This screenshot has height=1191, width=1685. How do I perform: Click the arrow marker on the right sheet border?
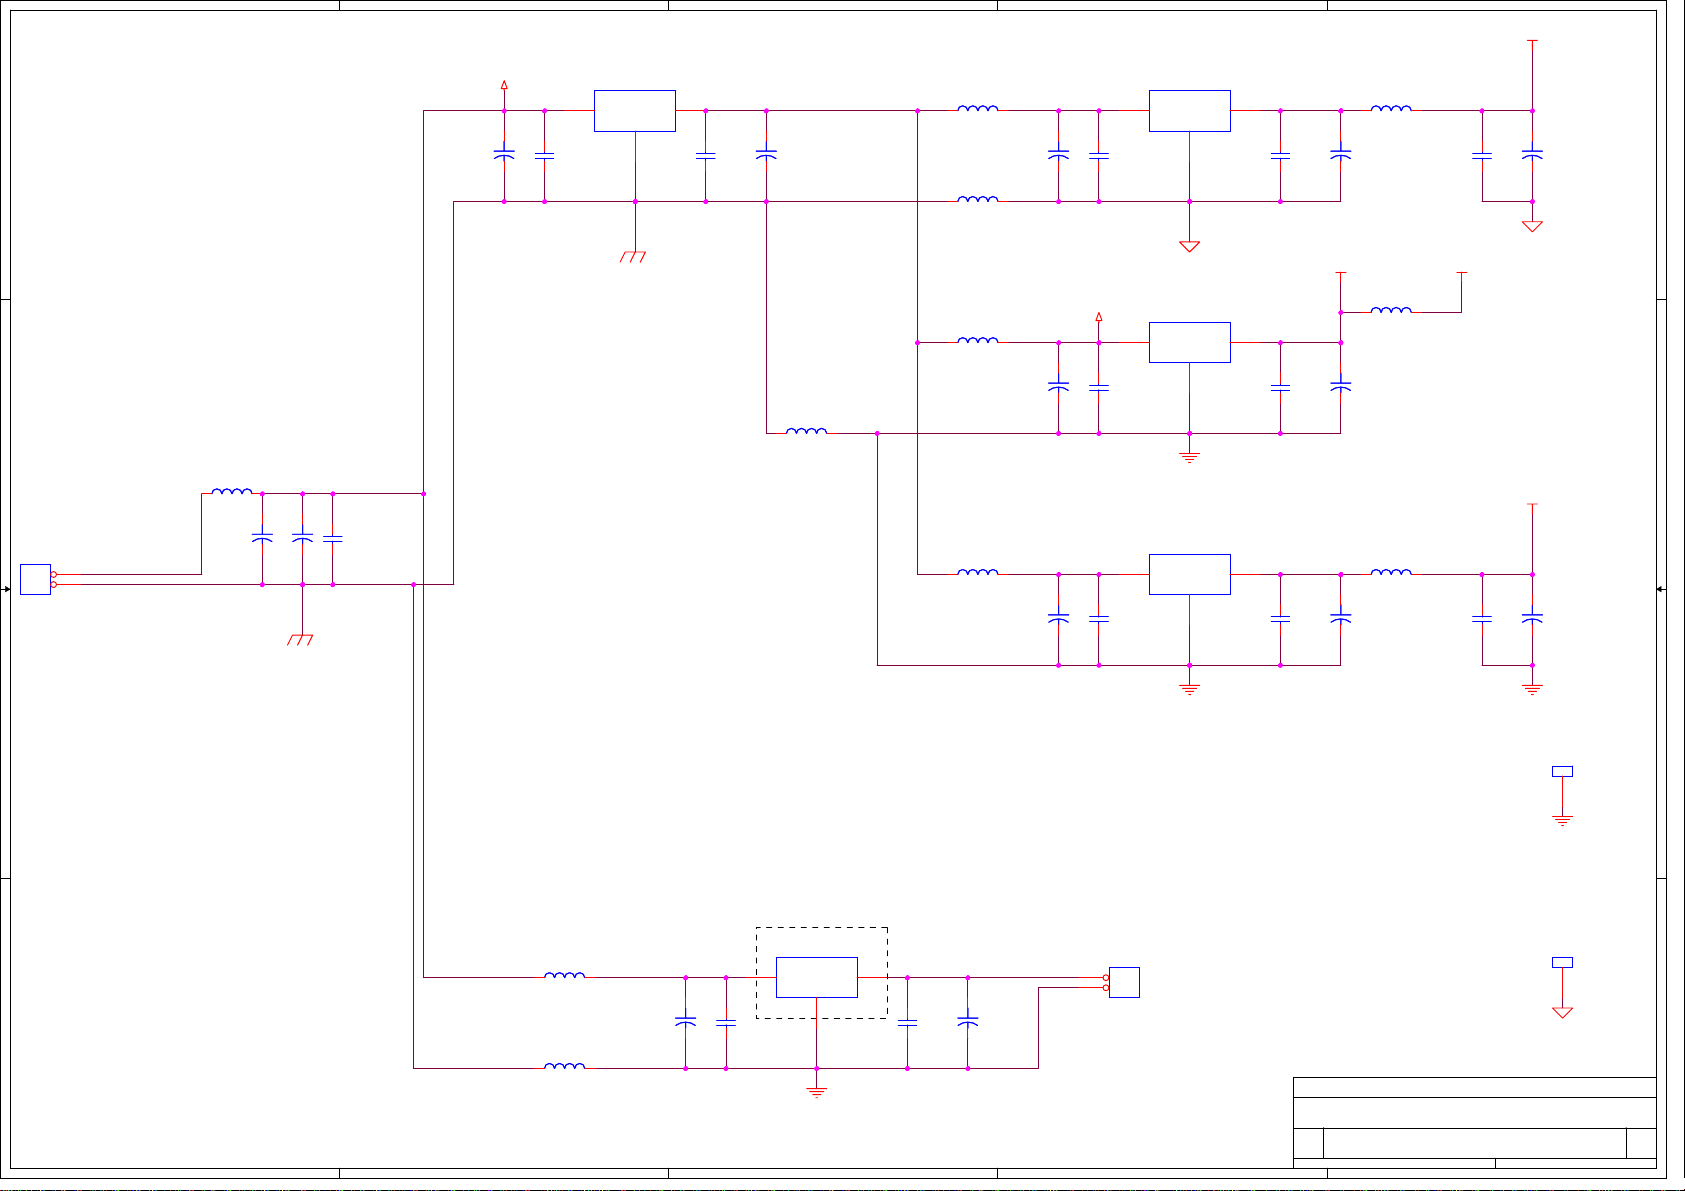pos(1661,589)
